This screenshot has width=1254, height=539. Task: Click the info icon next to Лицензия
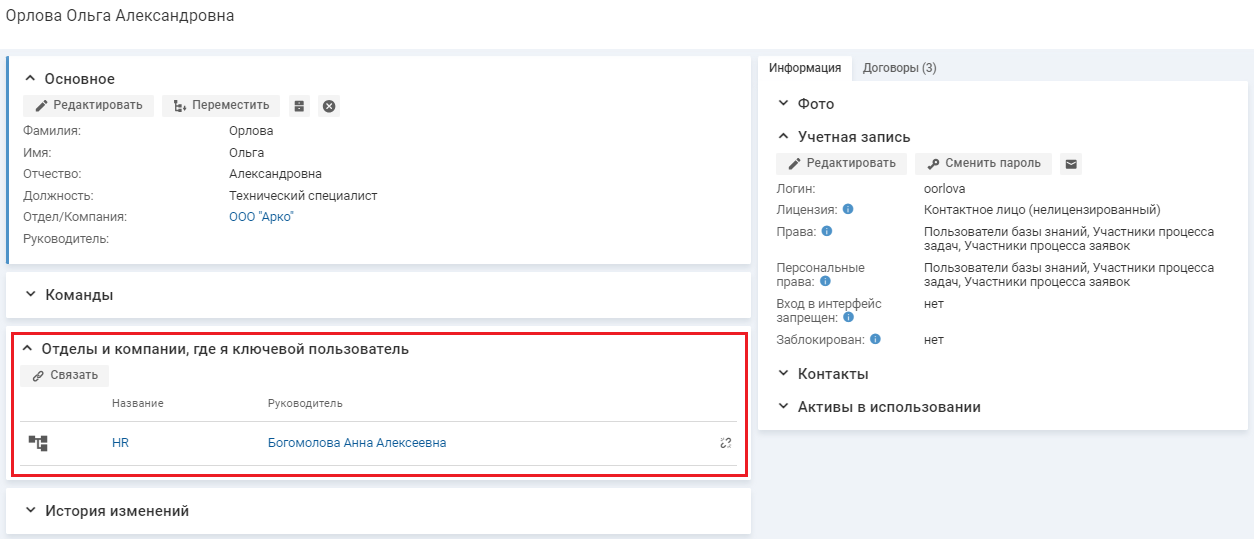[x=847, y=210]
